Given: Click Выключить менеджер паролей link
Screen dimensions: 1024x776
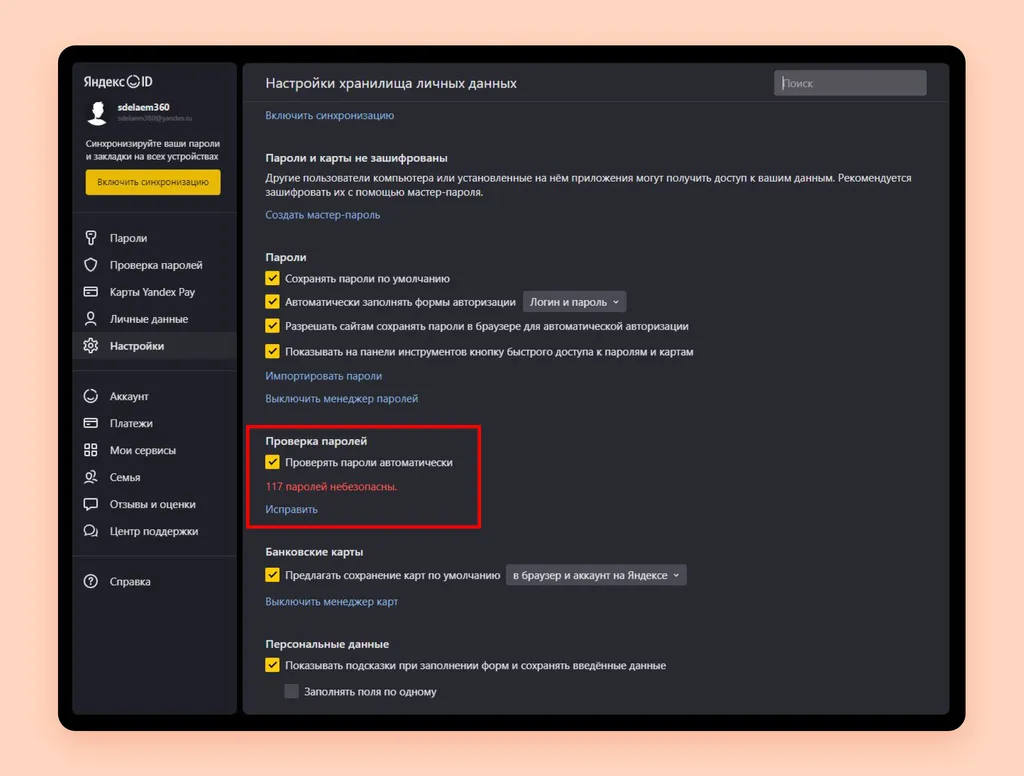Looking at the screenshot, I should [x=342, y=398].
